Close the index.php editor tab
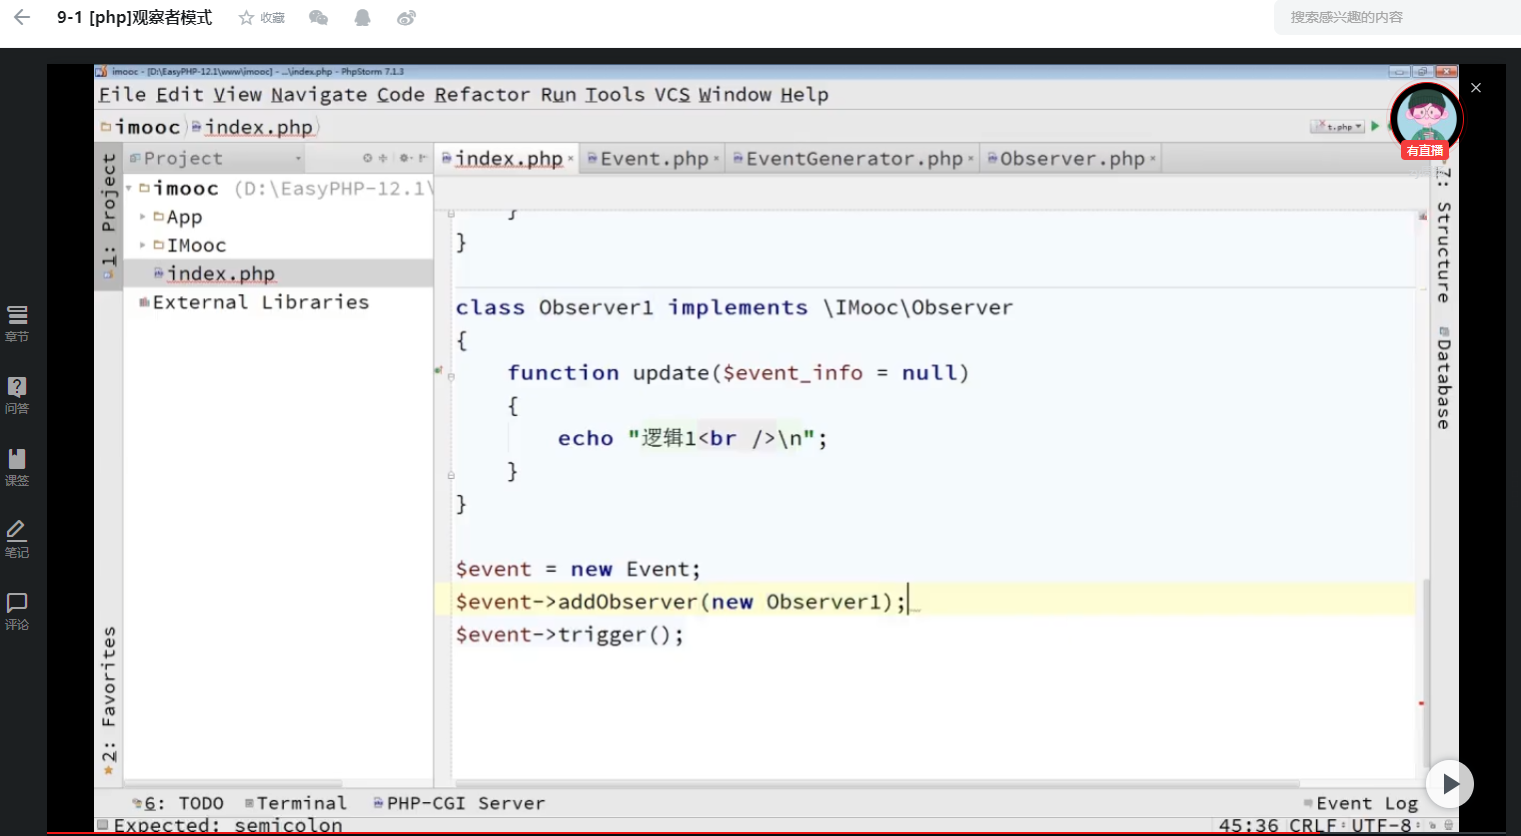 coord(570,159)
